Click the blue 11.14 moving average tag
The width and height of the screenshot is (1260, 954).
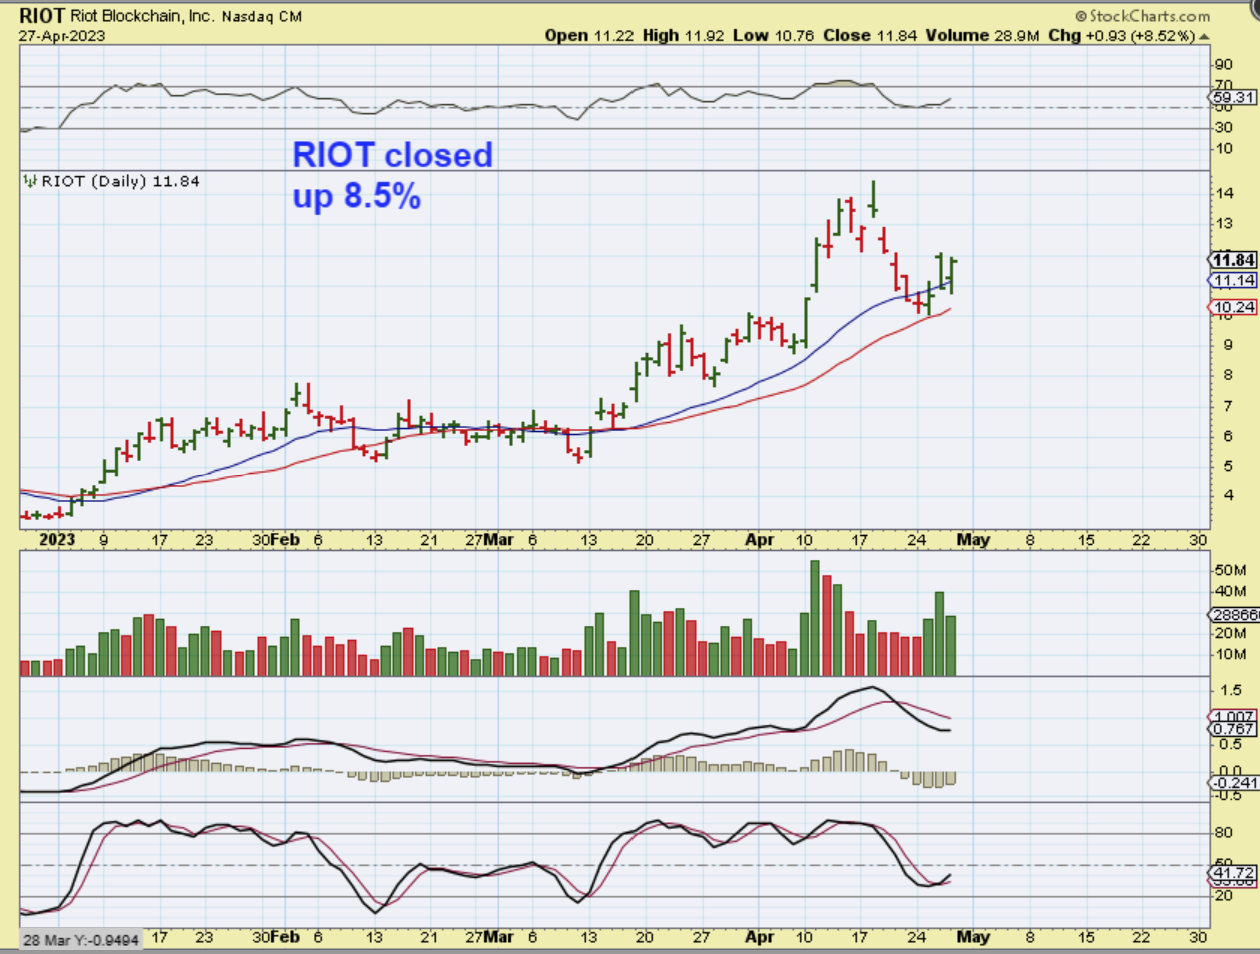[x=1234, y=280]
